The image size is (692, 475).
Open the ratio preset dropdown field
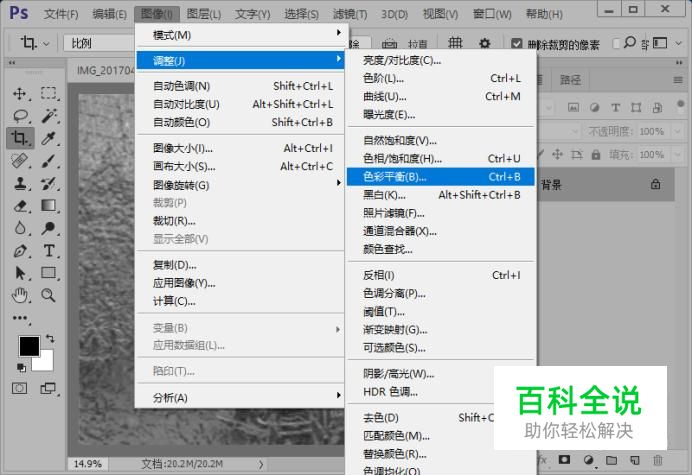[100, 43]
